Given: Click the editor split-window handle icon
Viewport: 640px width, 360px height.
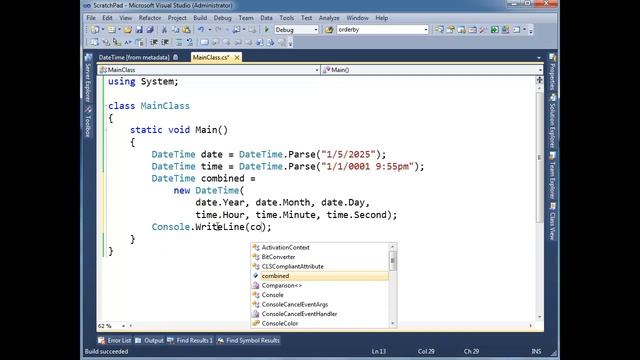Looking at the screenshot, I should pyautogui.click(x=539, y=80).
